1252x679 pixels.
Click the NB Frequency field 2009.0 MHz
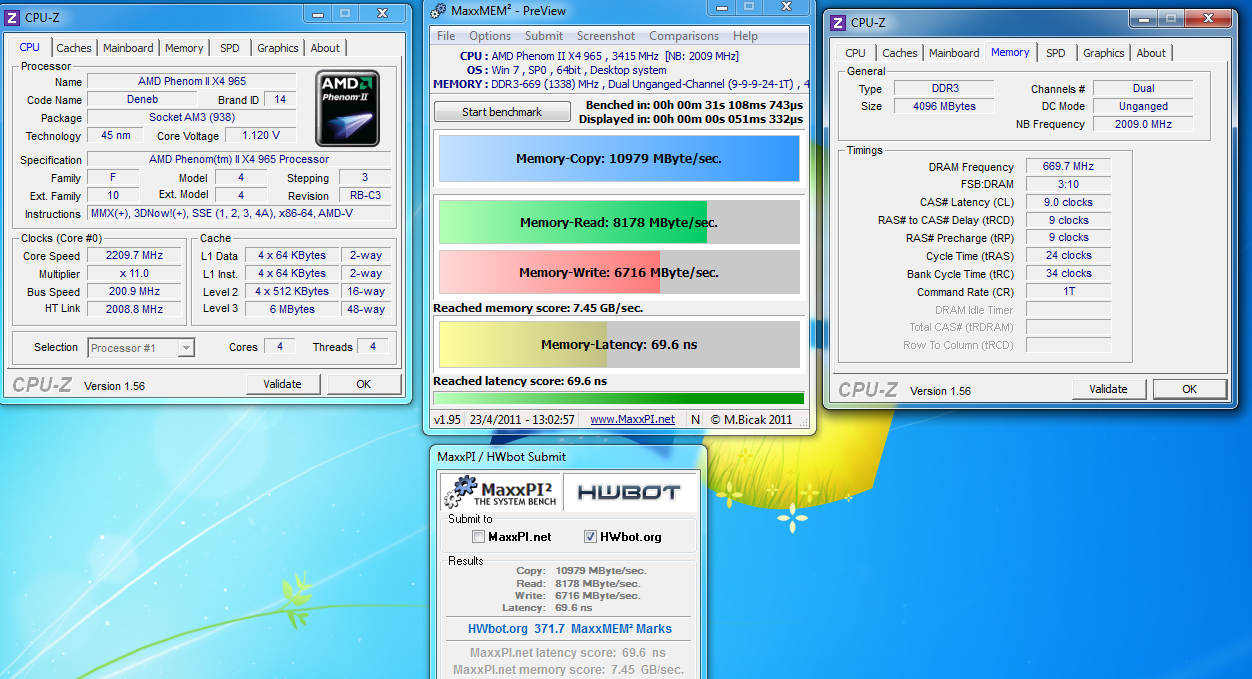coord(1142,124)
